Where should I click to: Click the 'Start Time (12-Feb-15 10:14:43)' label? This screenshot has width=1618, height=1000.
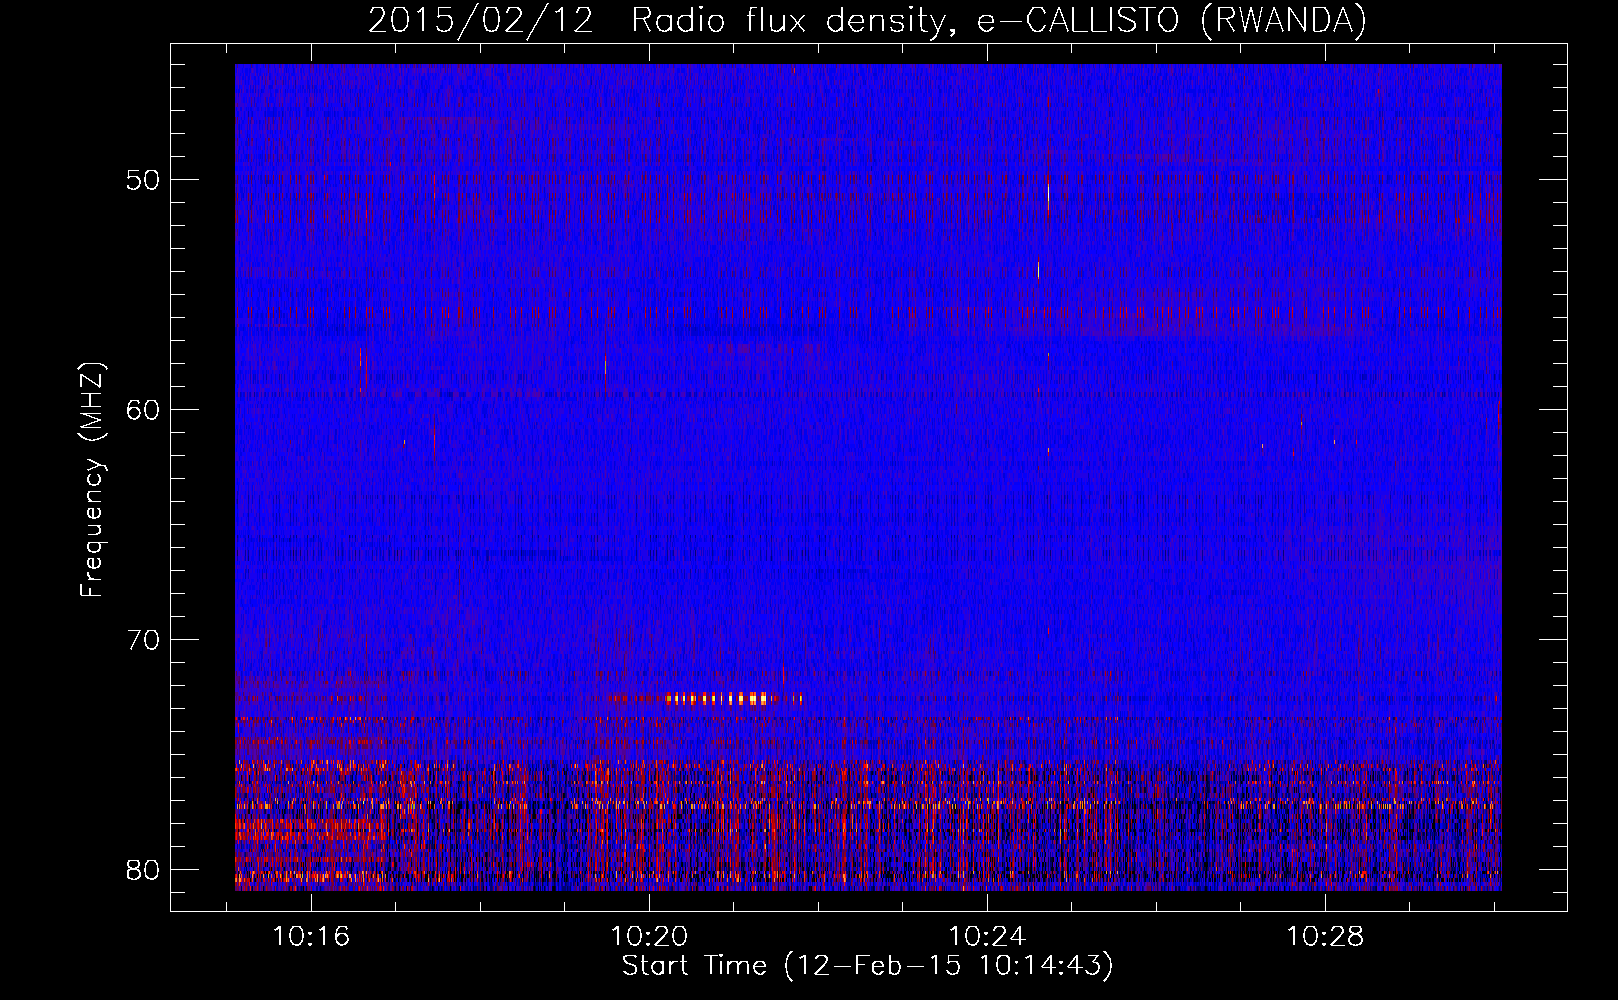click(x=867, y=966)
